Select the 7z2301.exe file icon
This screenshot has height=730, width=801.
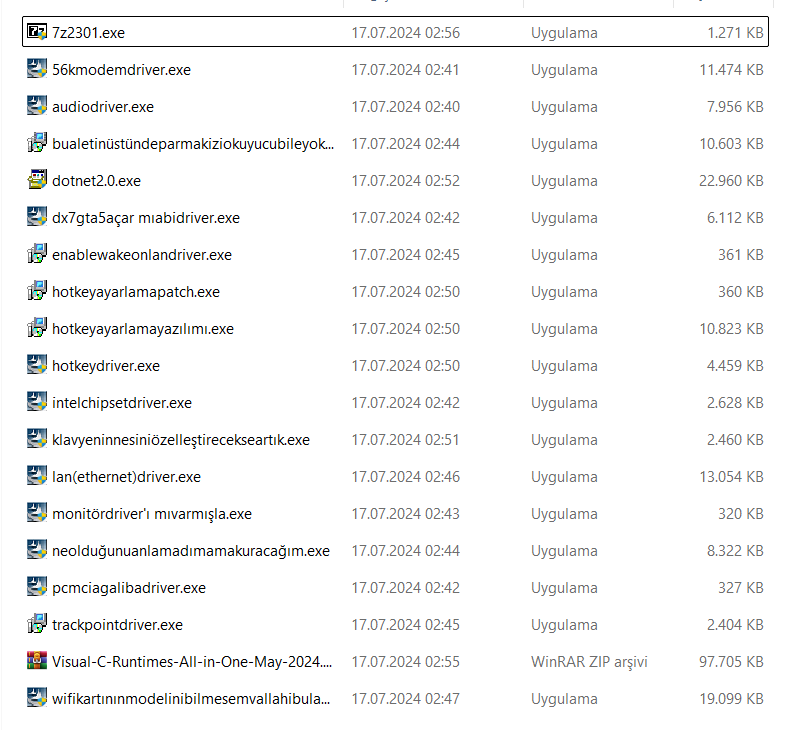click(x=37, y=32)
